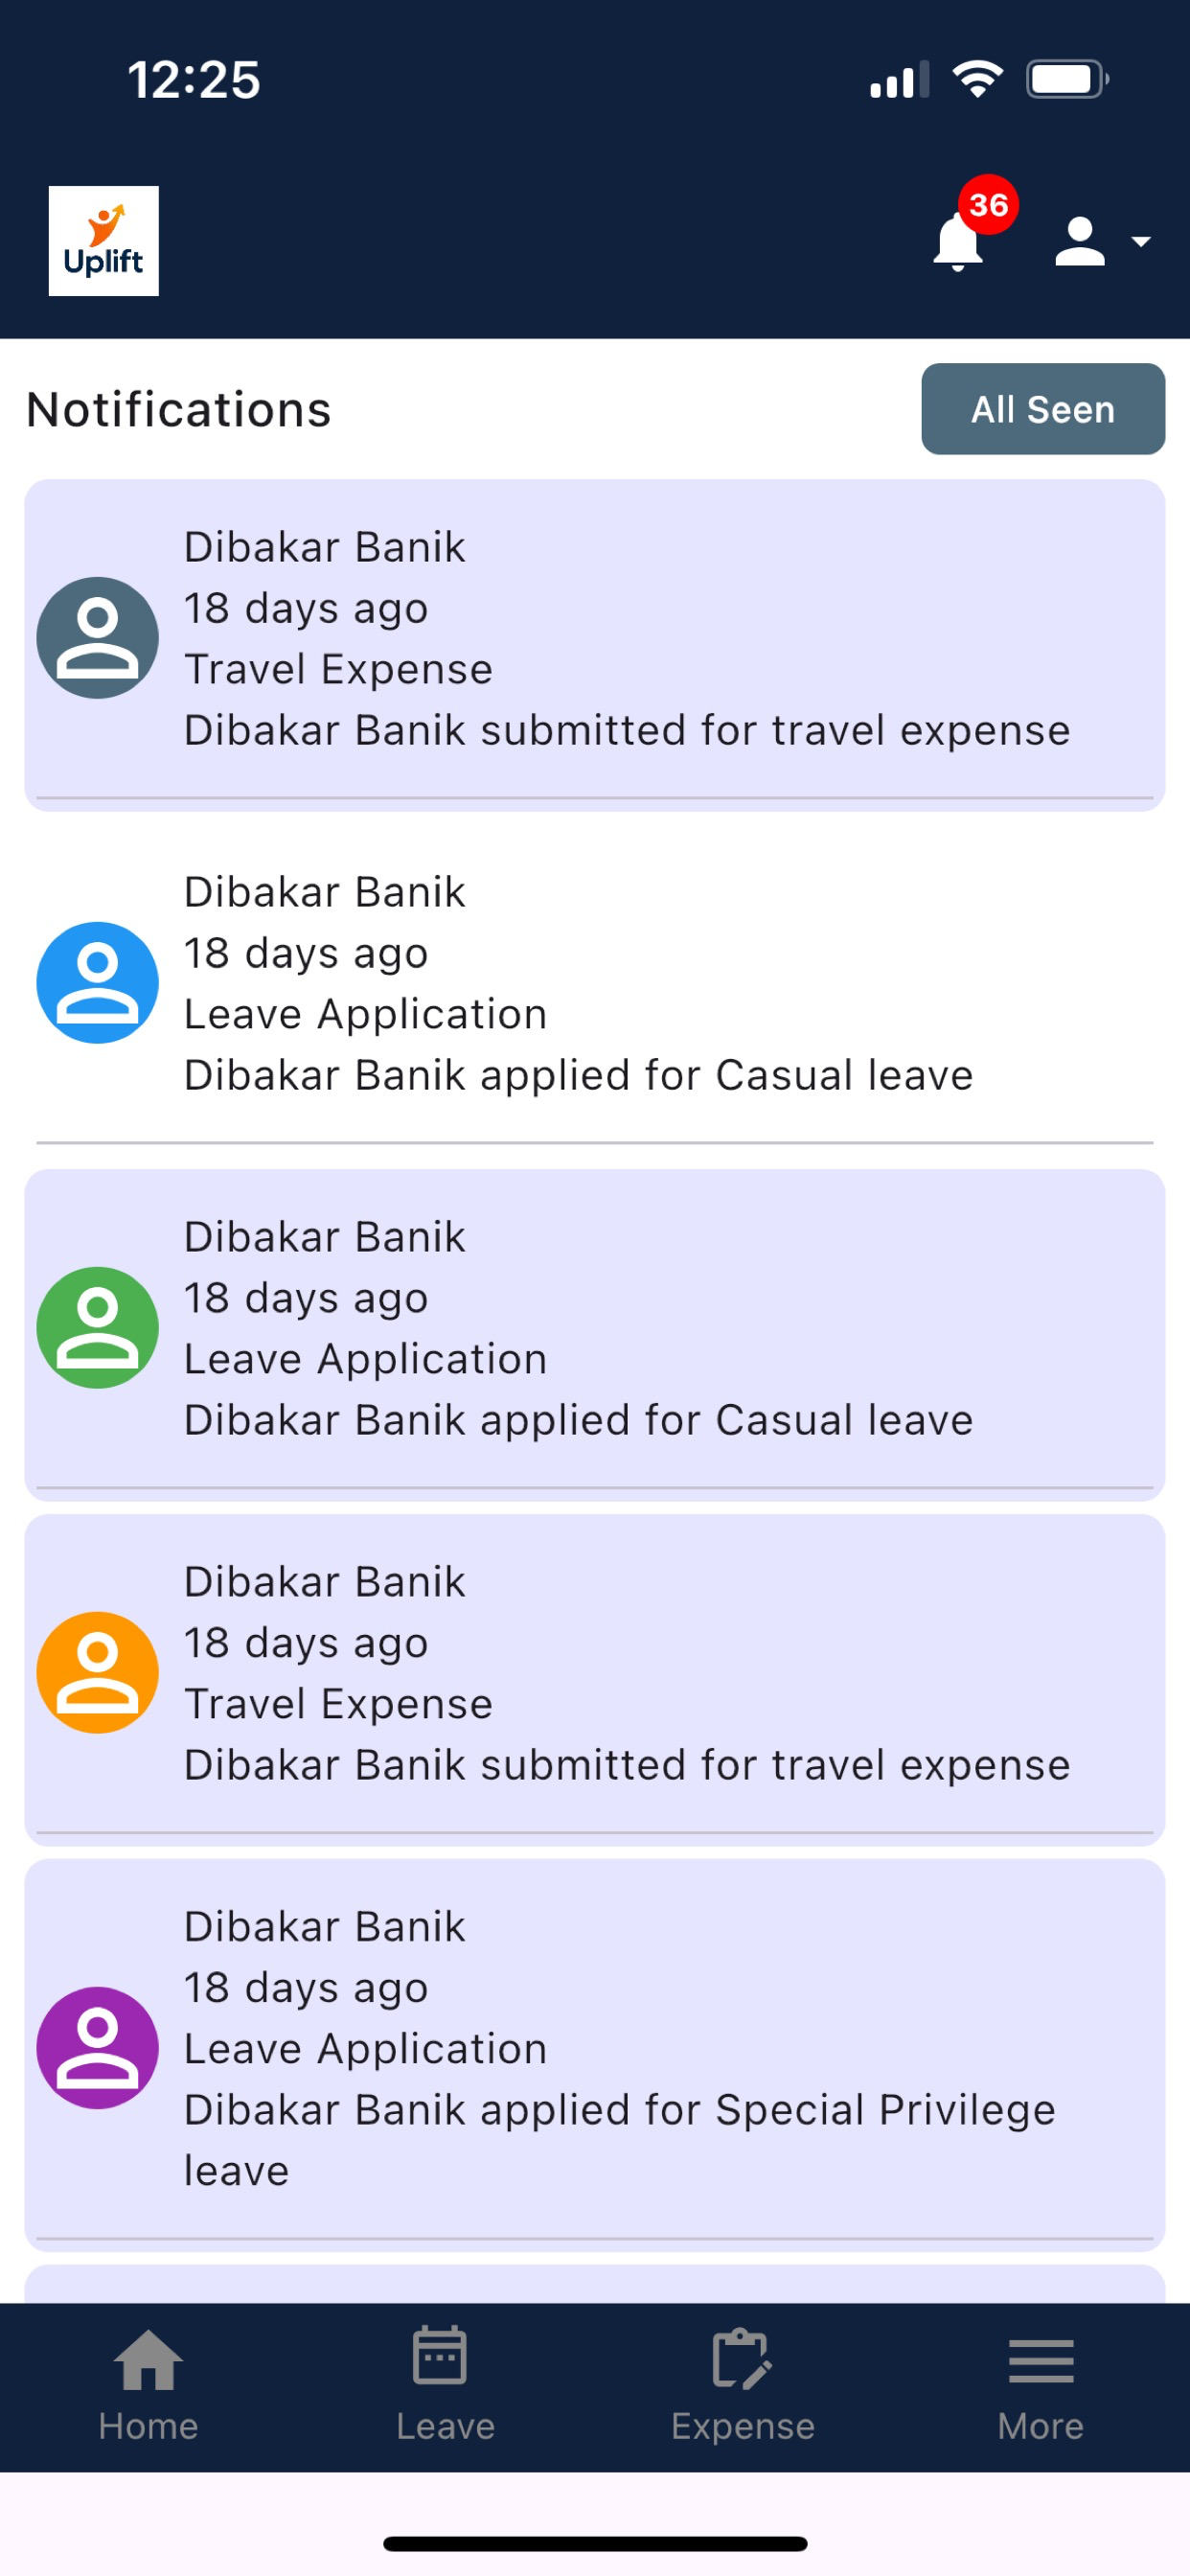Screen dimensions: 1190x2576
Task: Tap the red 36 notification badge
Action: click(988, 205)
